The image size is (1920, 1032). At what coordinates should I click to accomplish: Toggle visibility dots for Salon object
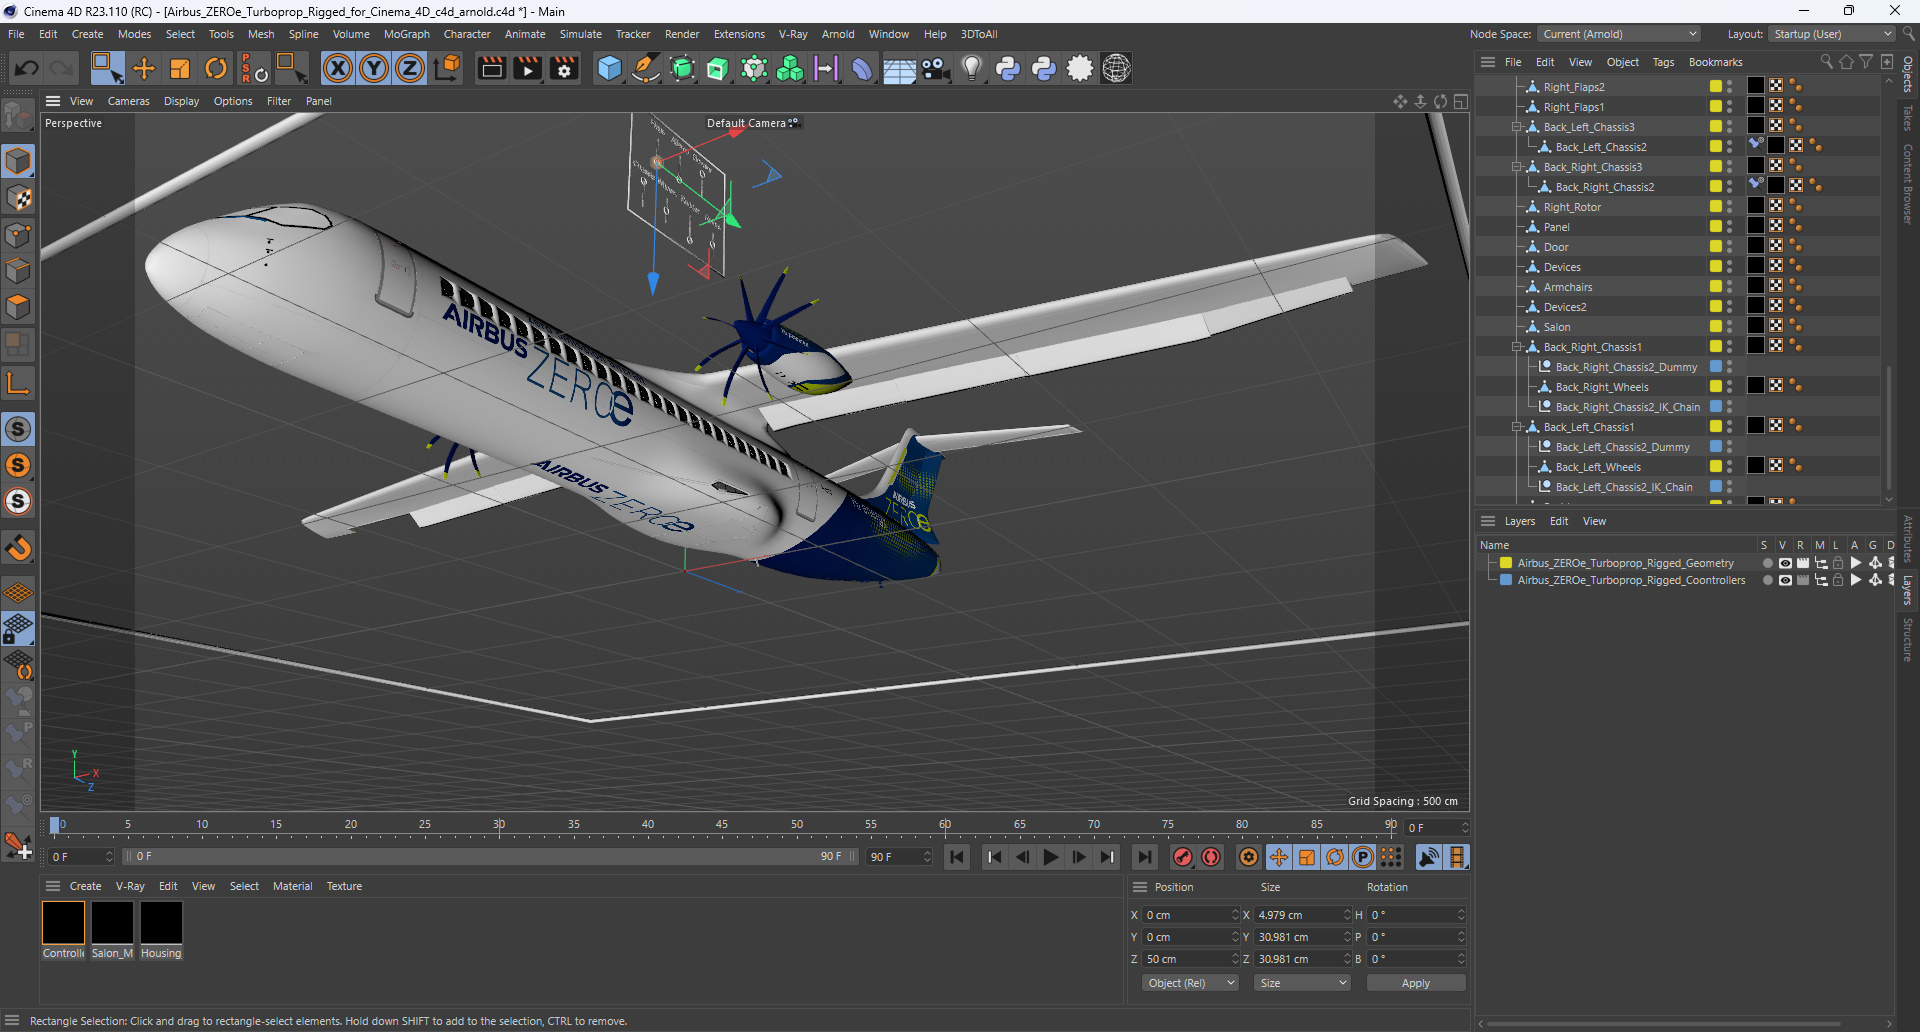click(1729, 327)
